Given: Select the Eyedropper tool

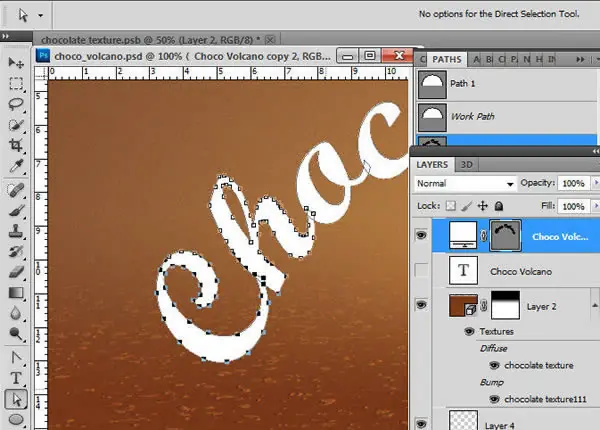Looking at the screenshot, I should (x=16, y=166).
